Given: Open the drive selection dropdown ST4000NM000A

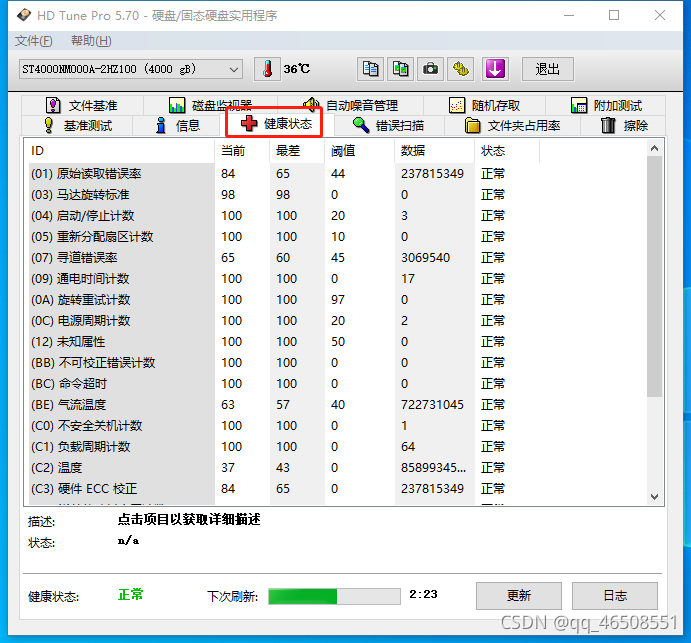Looking at the screenshot, I should click(131, 69).
